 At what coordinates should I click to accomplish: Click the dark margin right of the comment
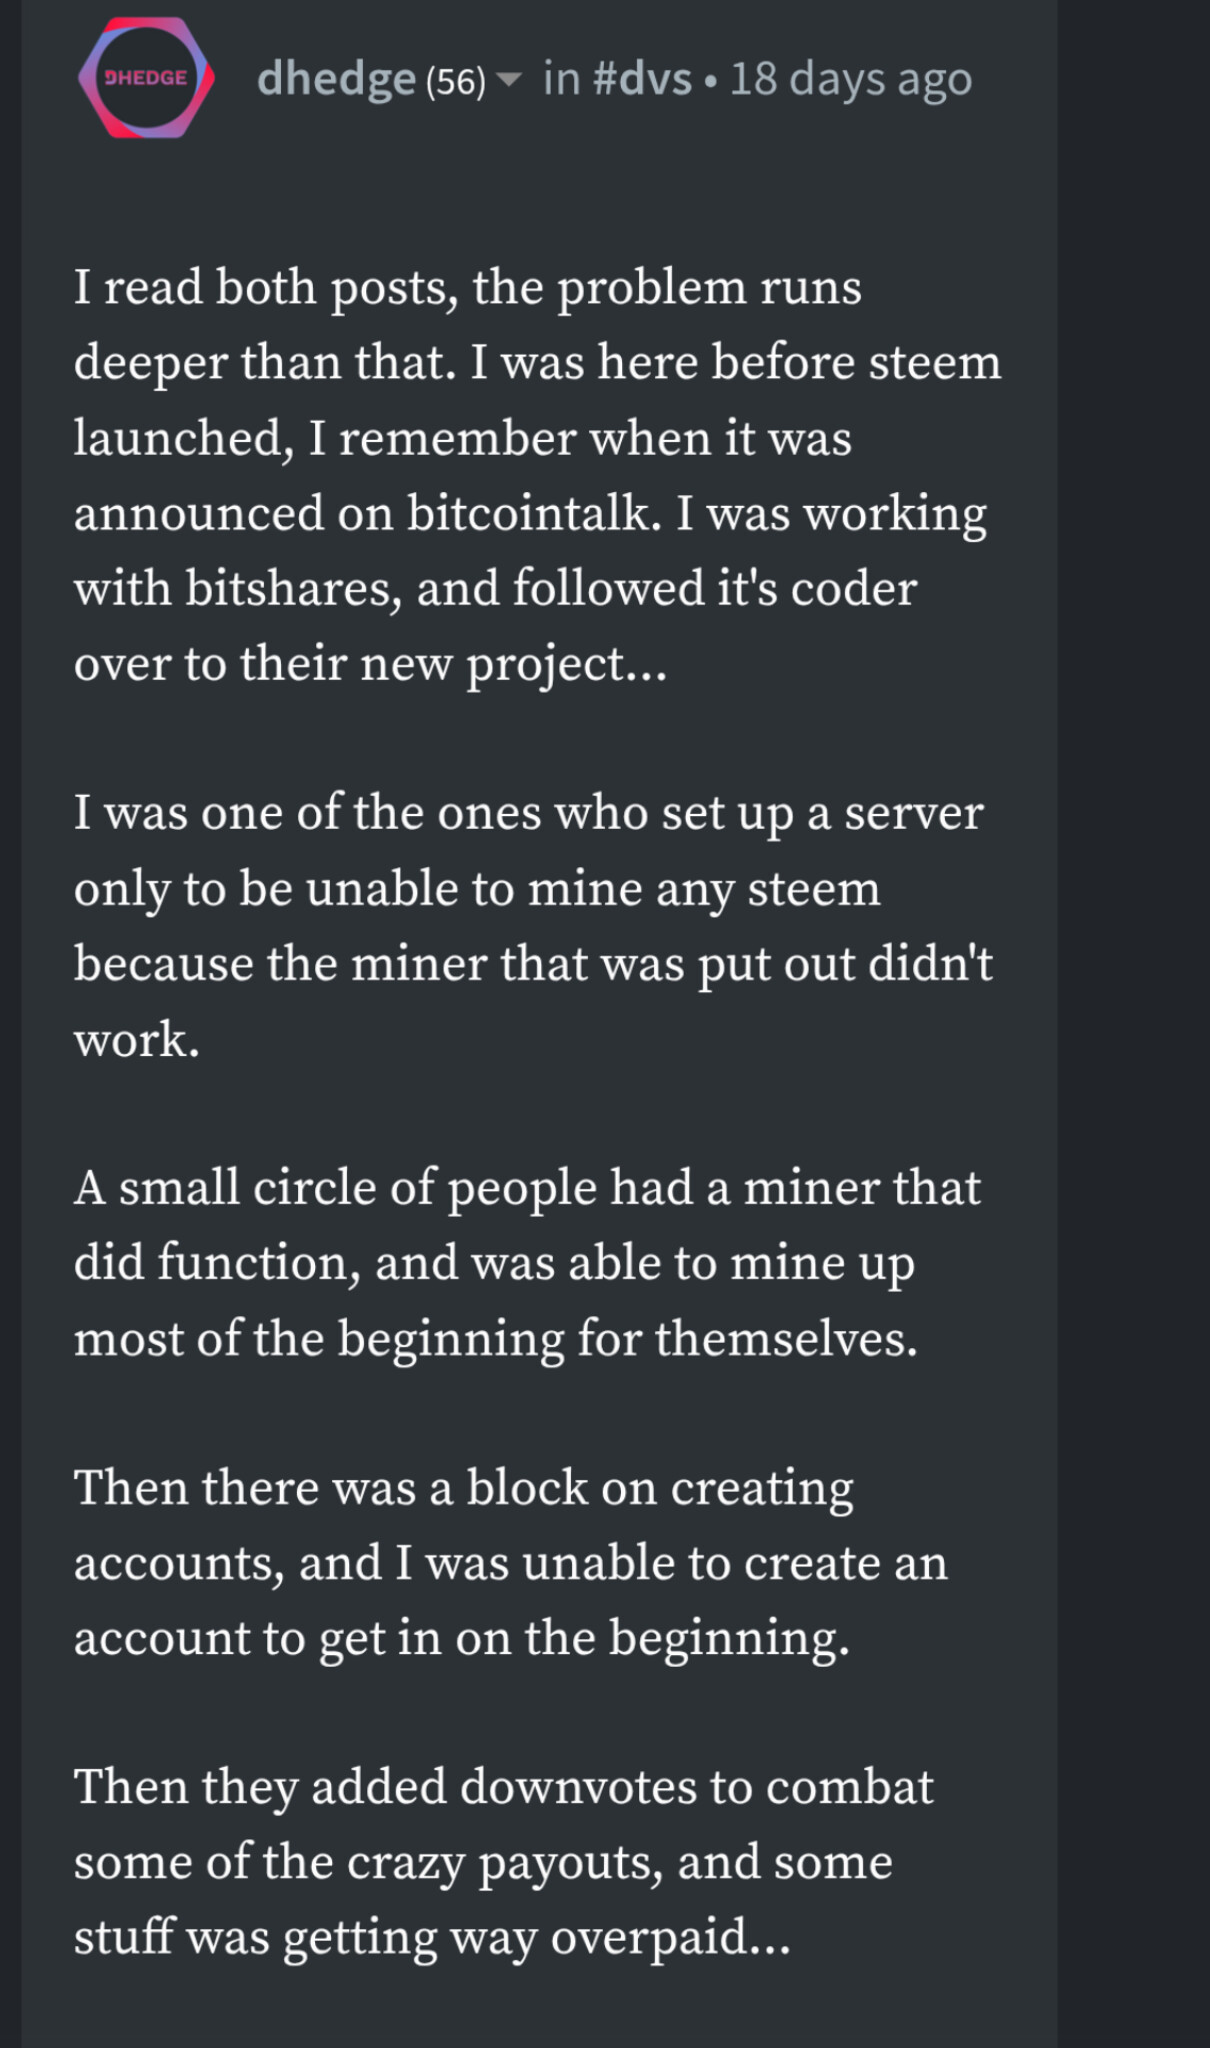click(x=1134, y=1024)
